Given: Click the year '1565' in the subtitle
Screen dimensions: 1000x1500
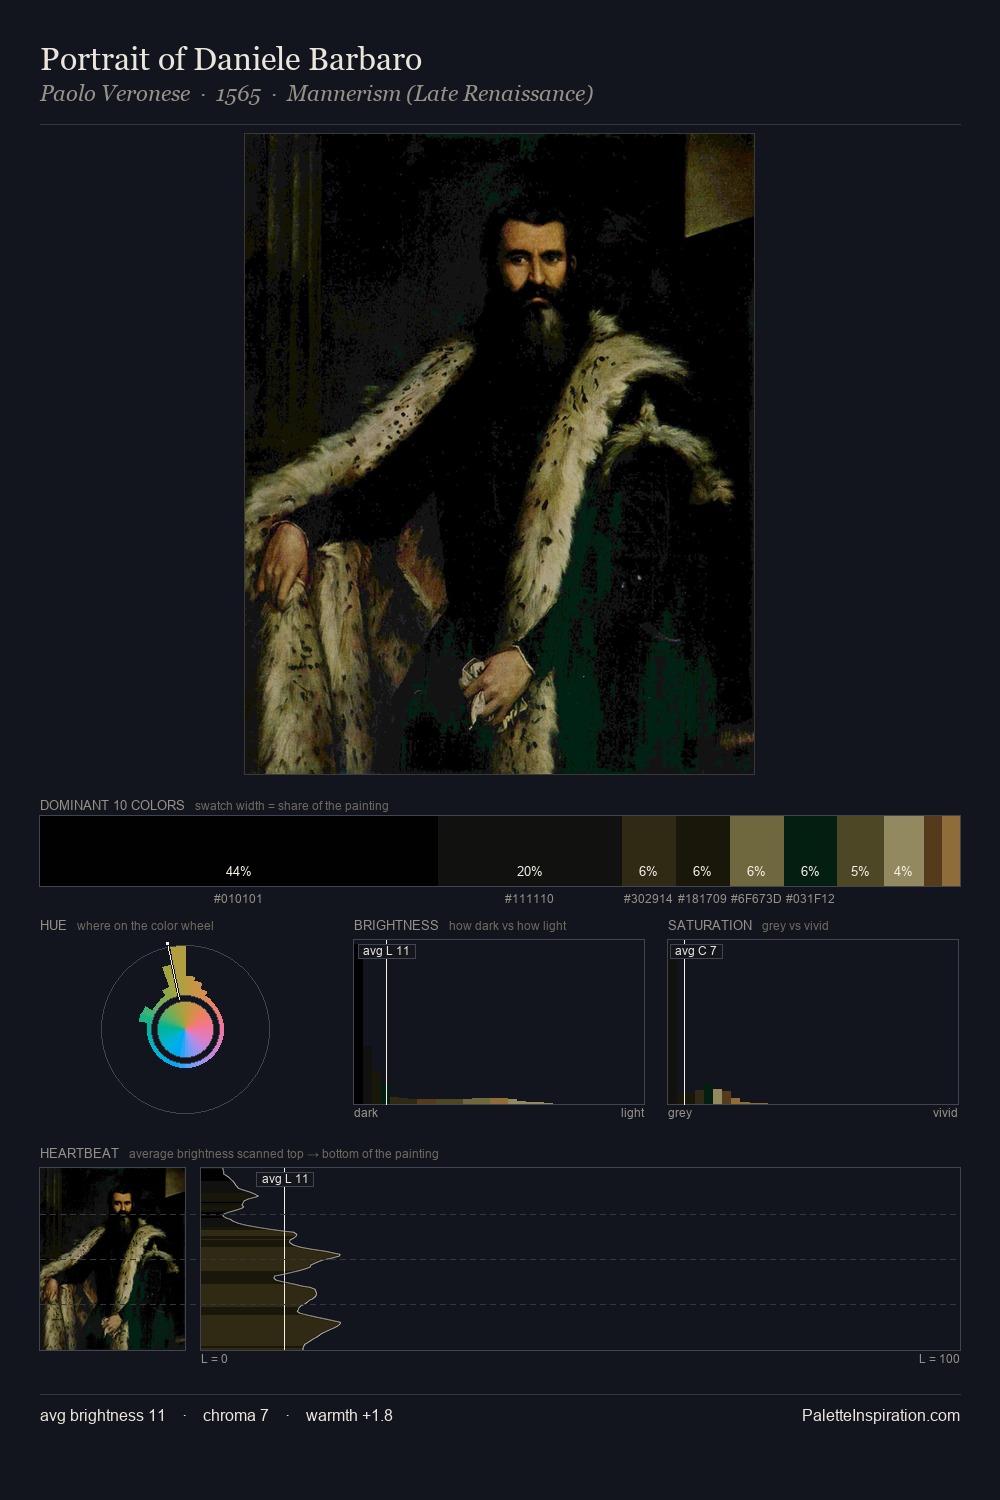Looking at the screenshot, I should [238, 94].
